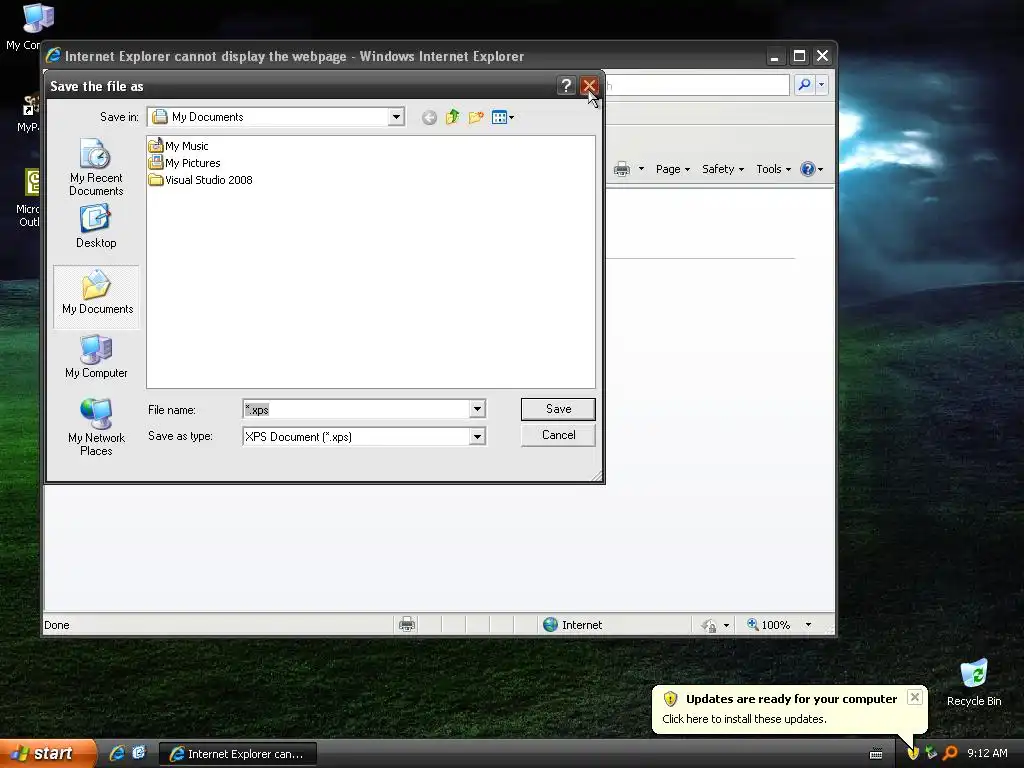
Task: Open the My Music folder
Action: click(x=178, y=146)
